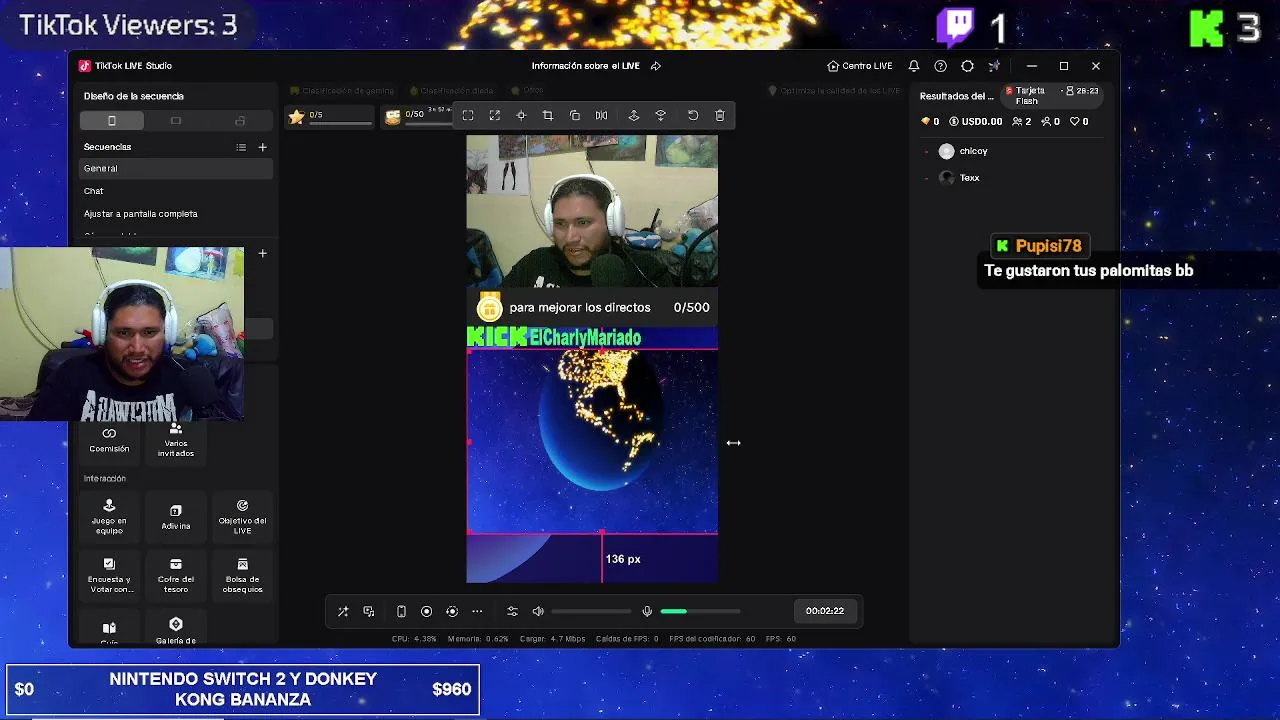Viewport: 1280px width, 720px height.
Task: Select the Chat sequence
Action: click(176, 191)
